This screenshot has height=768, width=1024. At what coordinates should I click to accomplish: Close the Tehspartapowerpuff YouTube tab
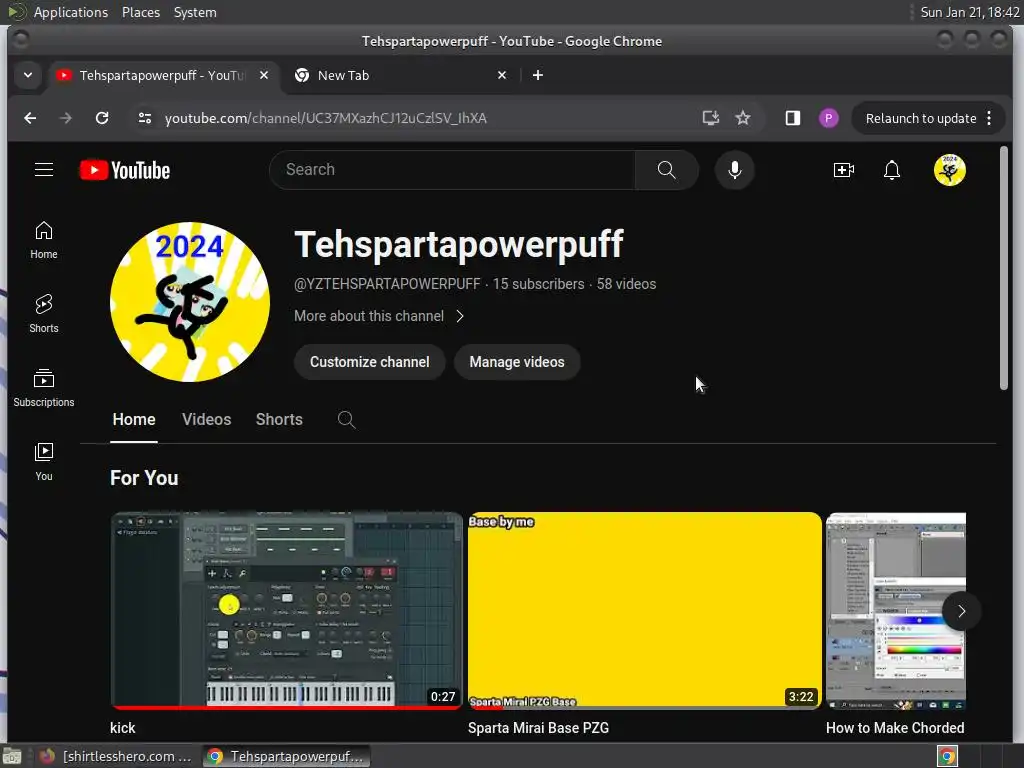coord(264,75)
